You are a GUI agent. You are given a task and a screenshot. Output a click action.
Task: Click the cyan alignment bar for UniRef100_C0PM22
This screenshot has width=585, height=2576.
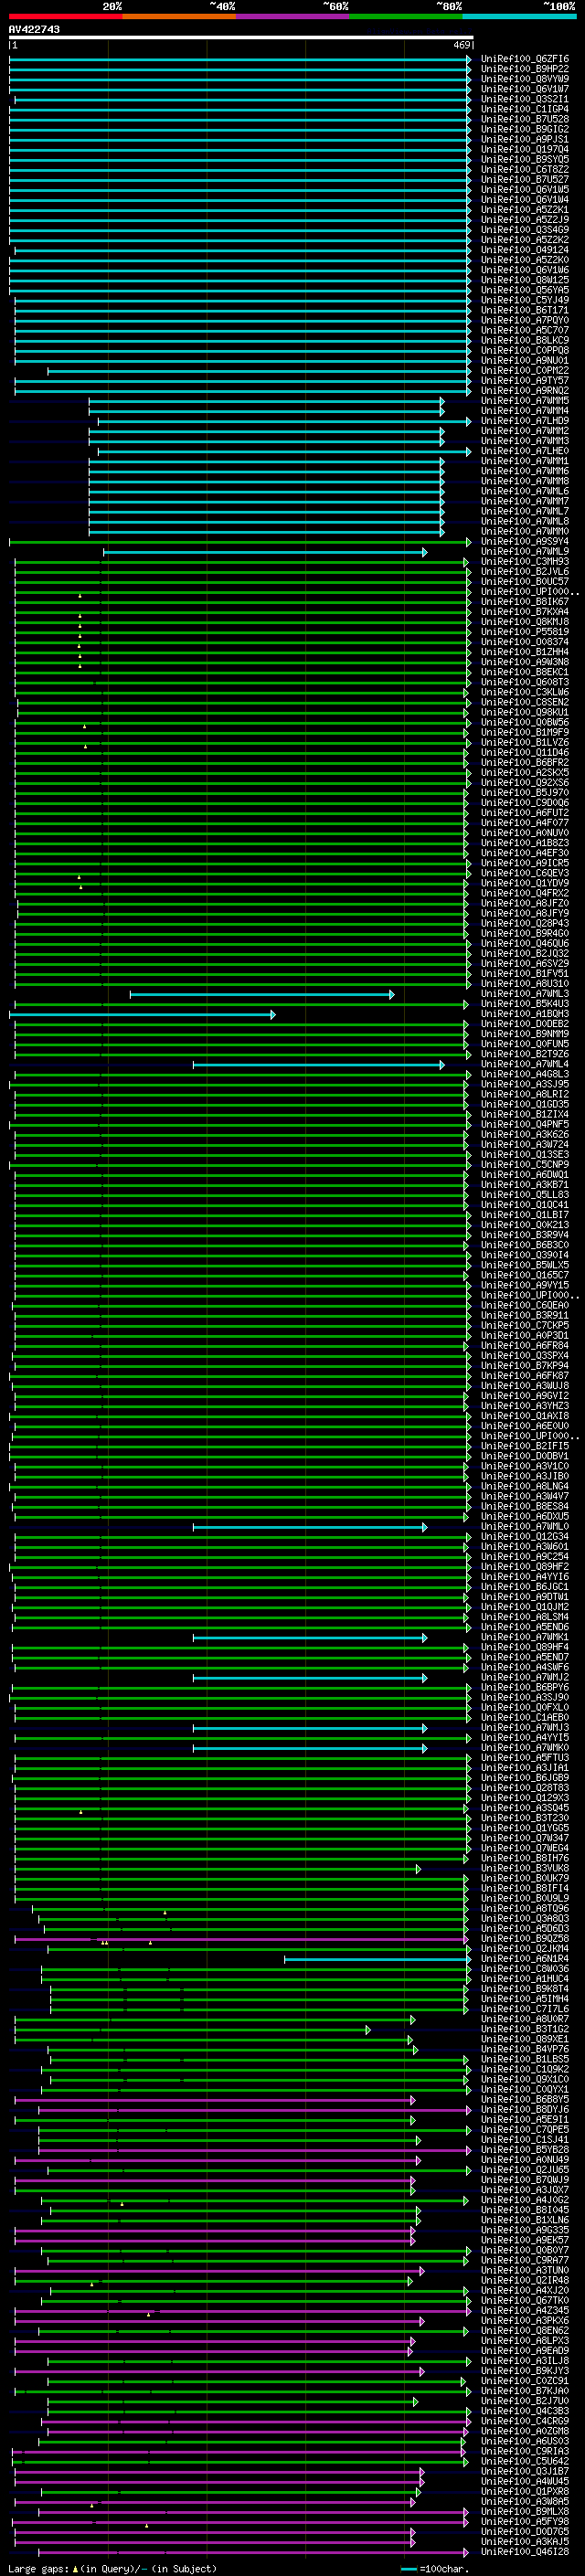259,372
